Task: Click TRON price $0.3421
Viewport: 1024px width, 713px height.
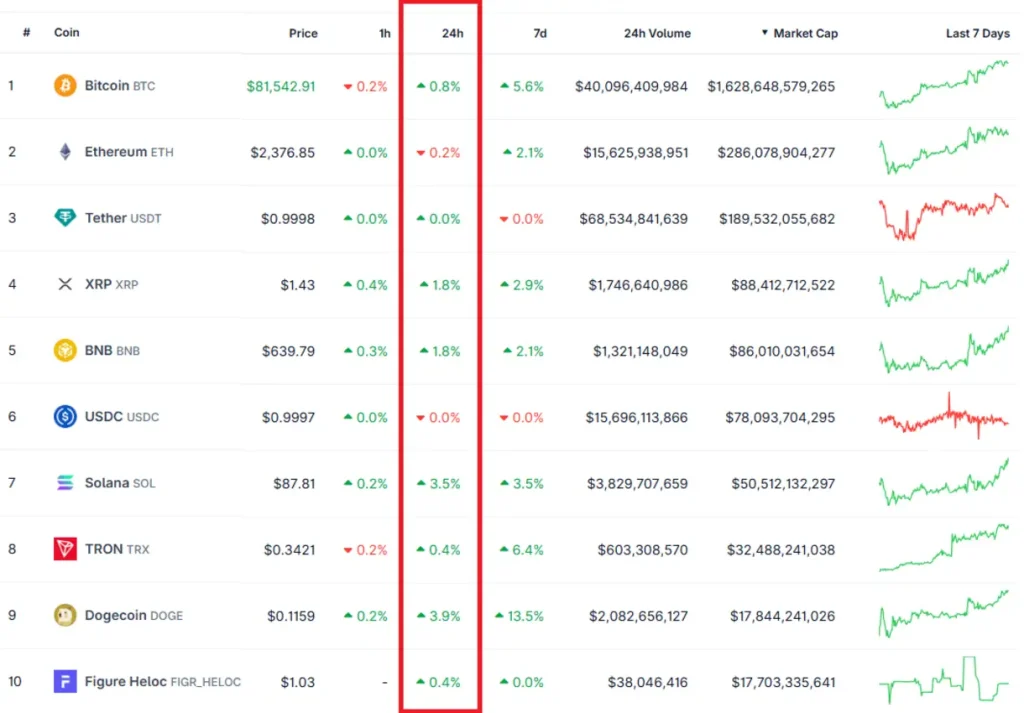Action: pyautogui.click(x=289, y=550)
